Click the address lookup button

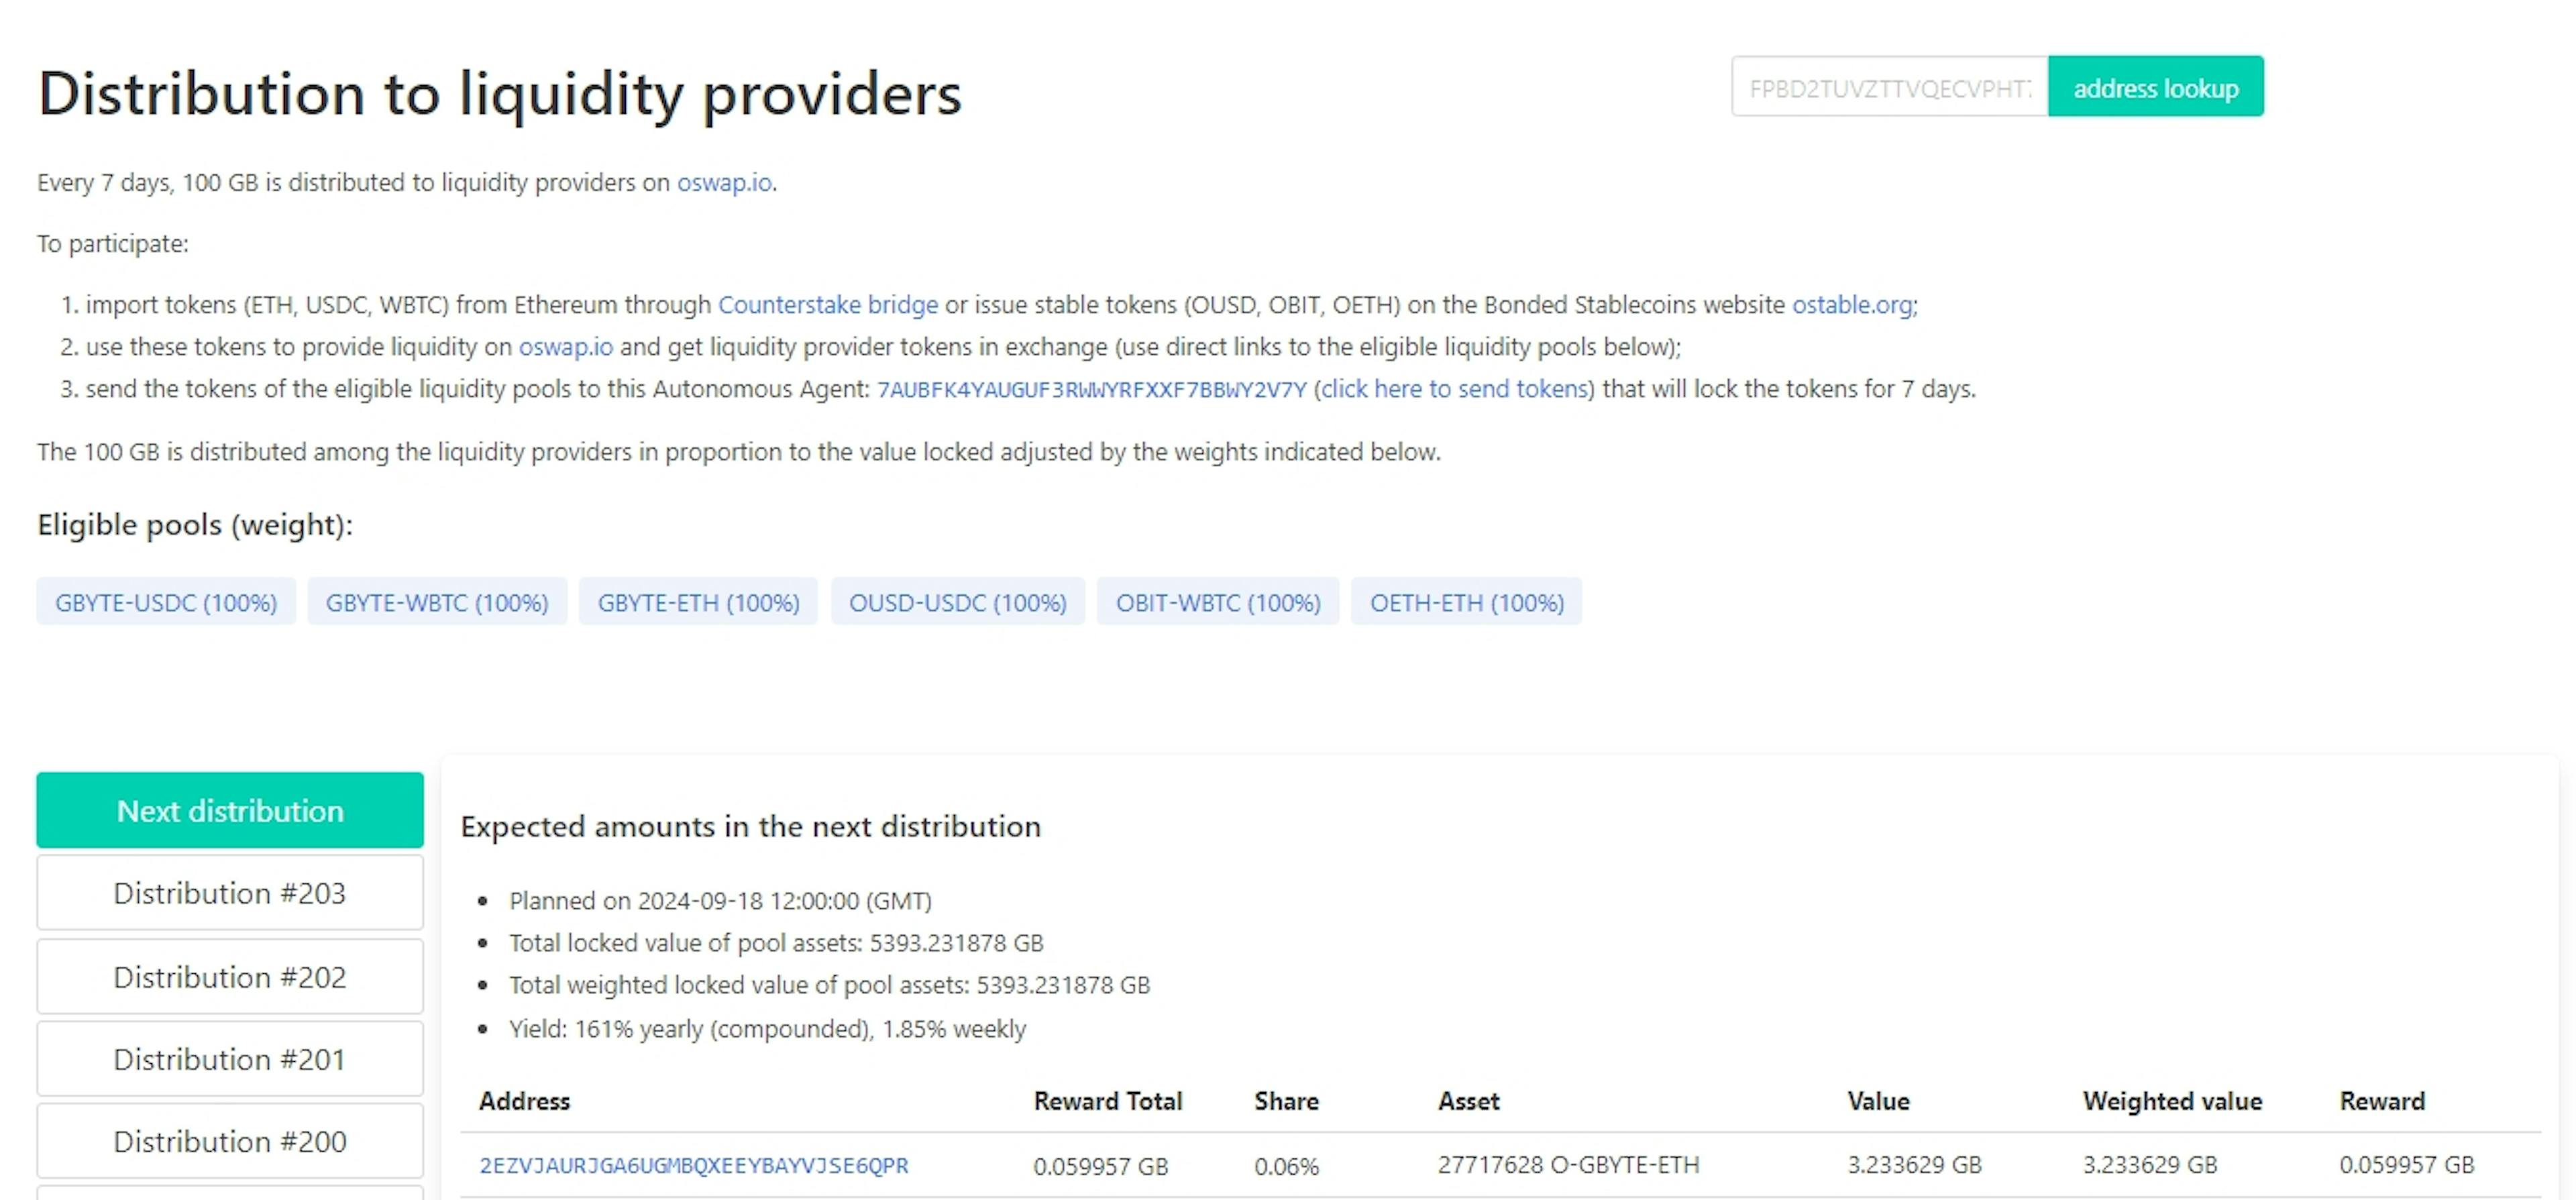point(2156,87)
